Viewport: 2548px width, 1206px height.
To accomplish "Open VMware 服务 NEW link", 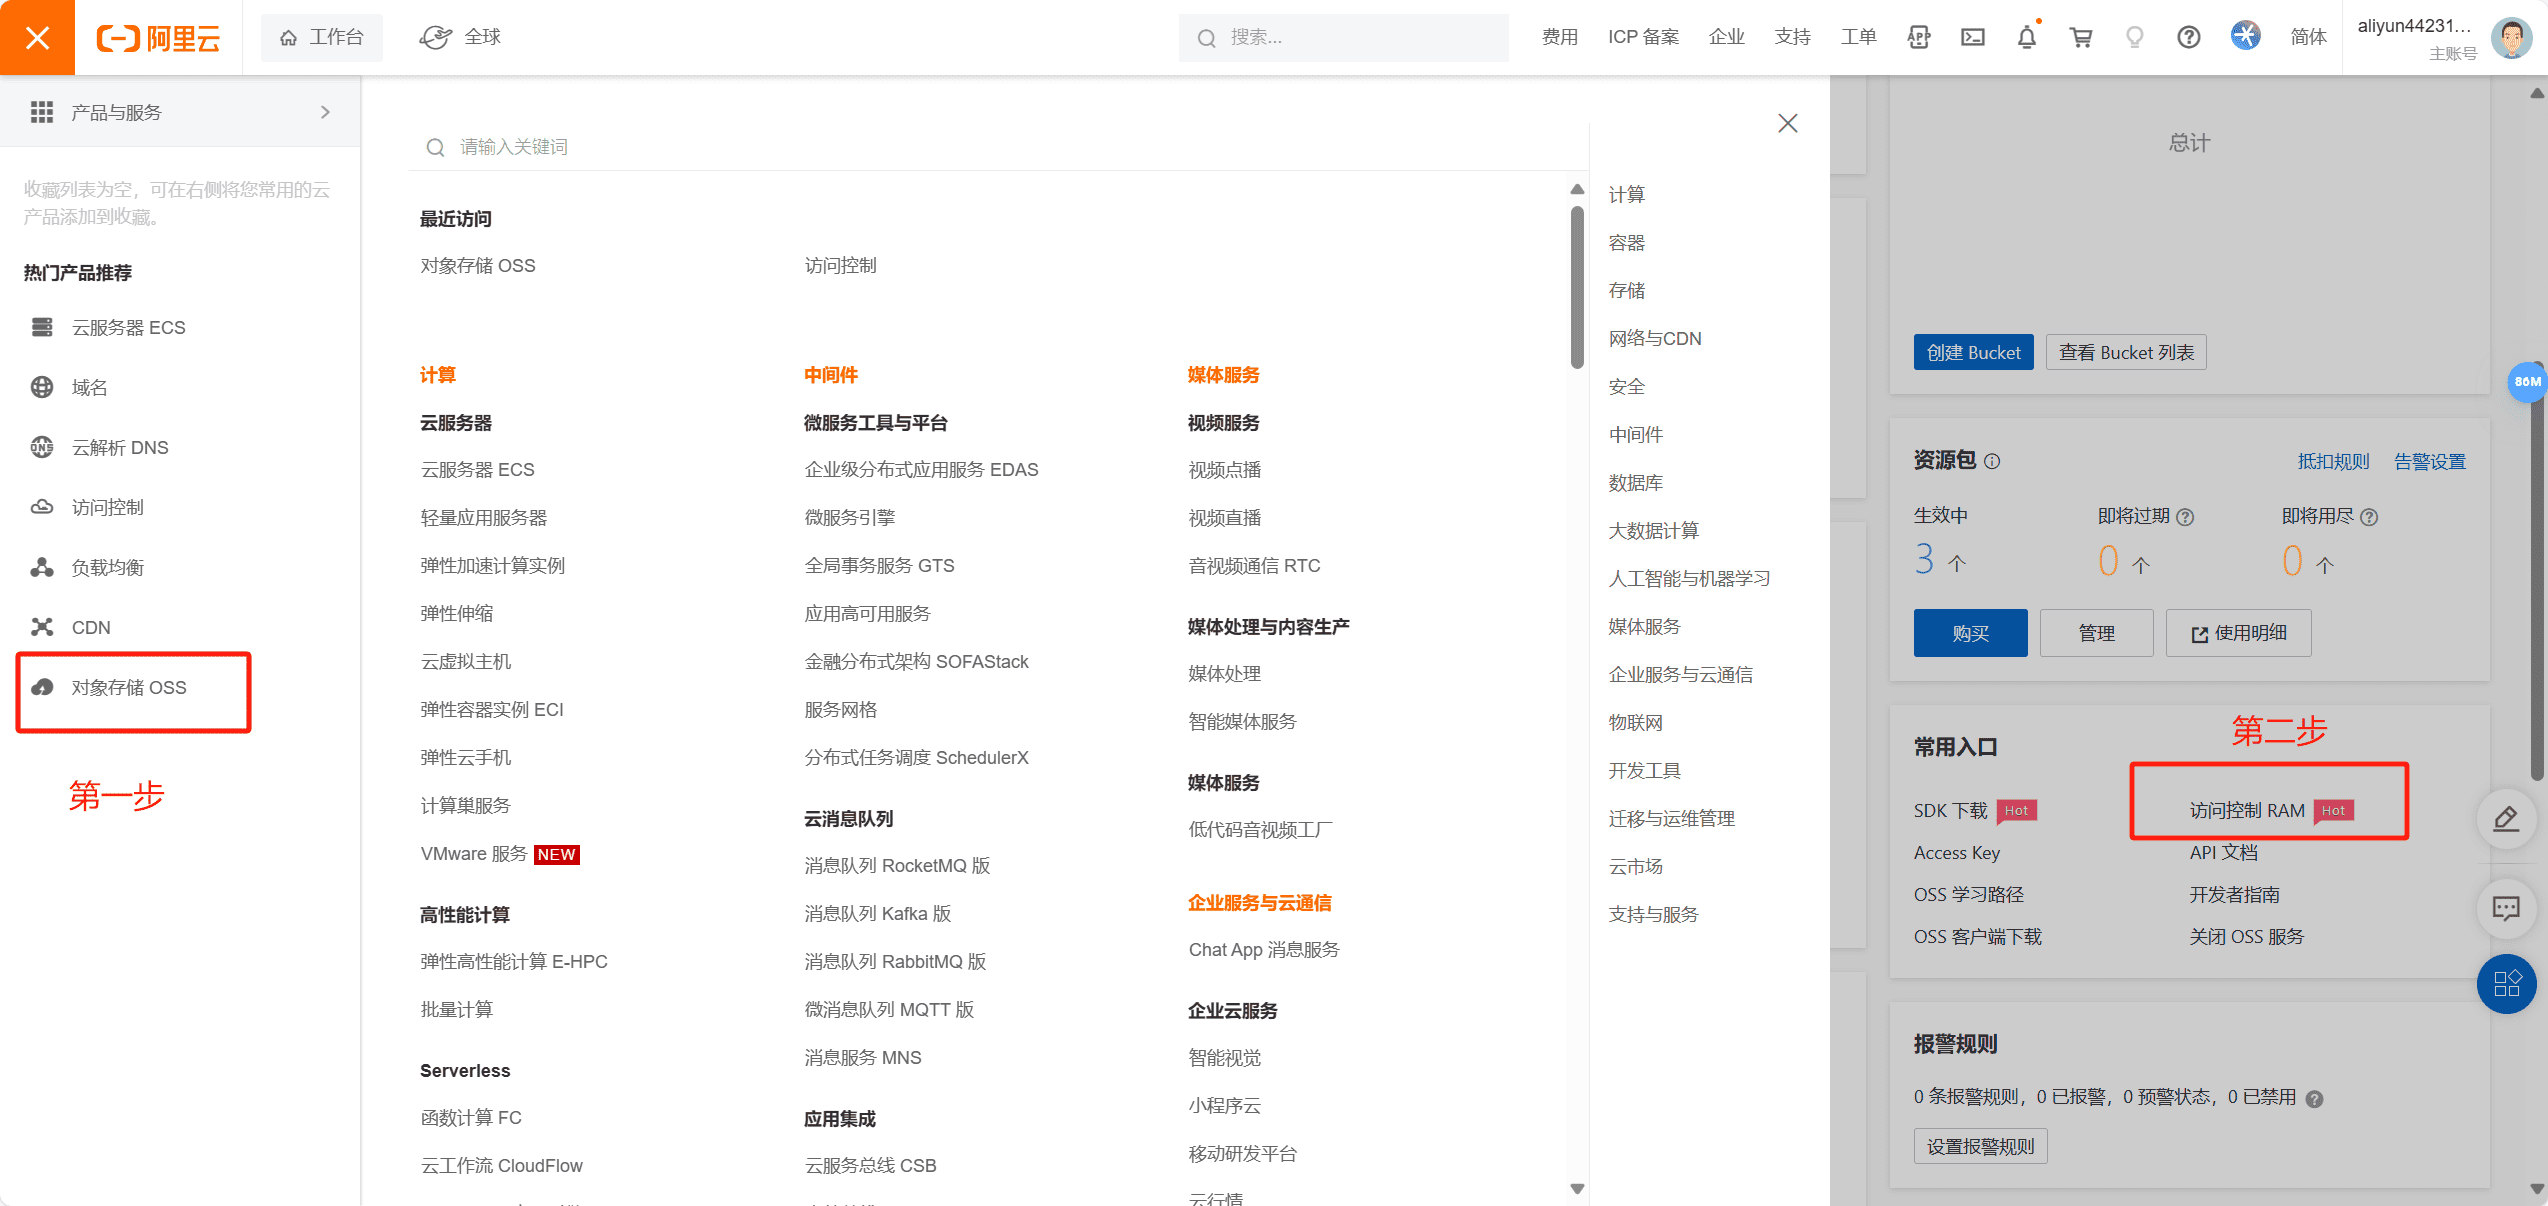I will pyautogui.click(x=499, y=853).
